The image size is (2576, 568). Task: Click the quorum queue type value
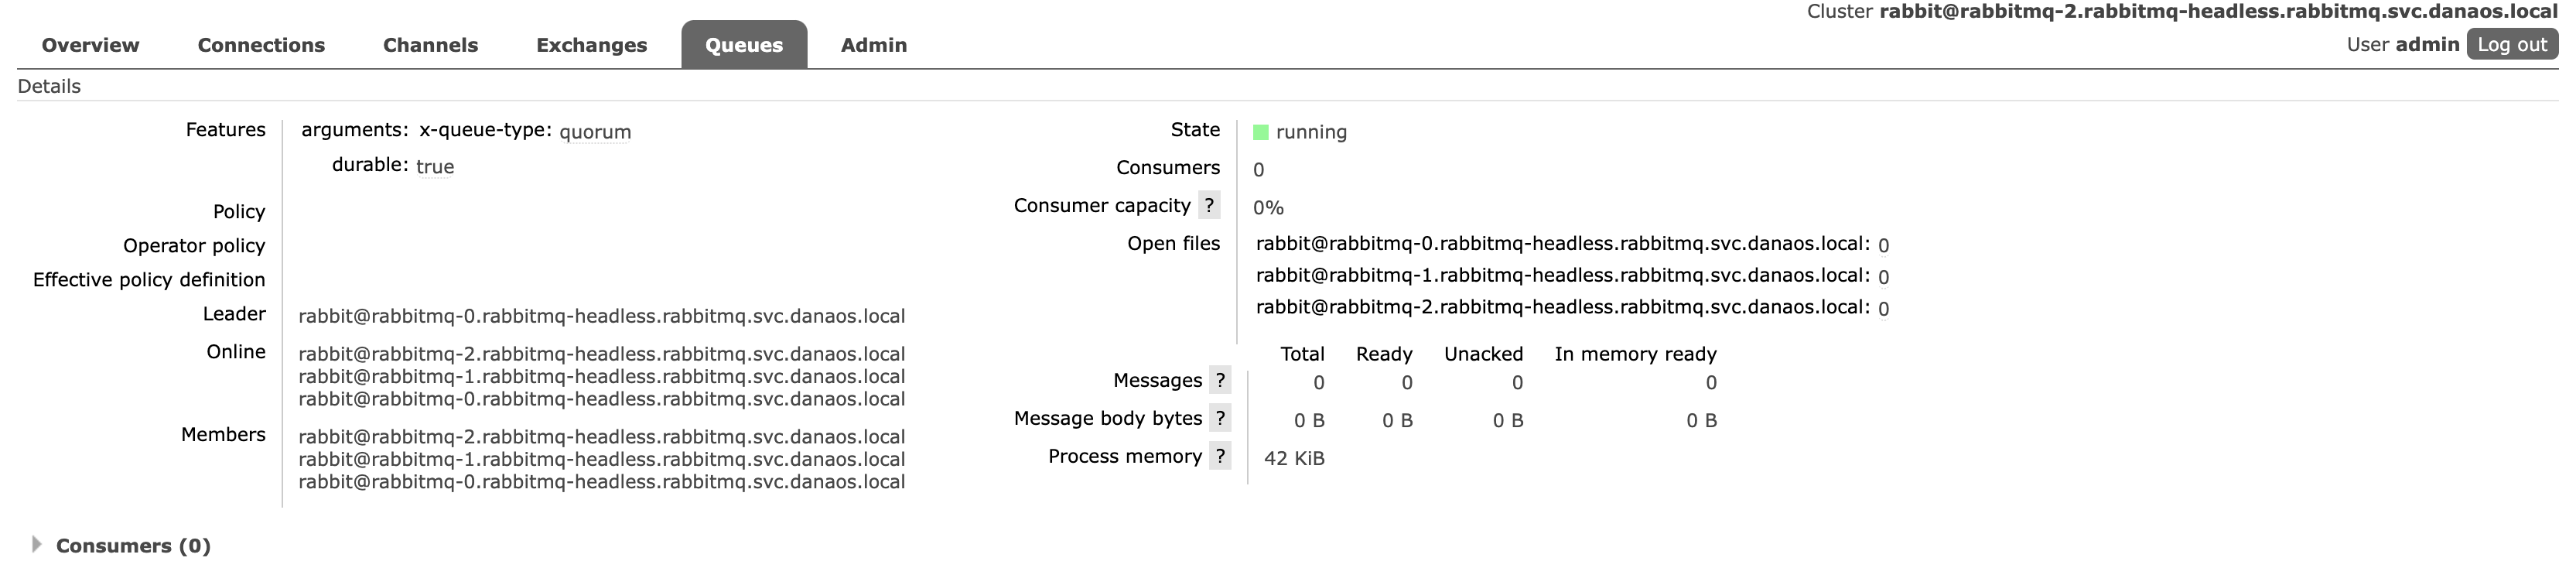click(x=595, y=132)
